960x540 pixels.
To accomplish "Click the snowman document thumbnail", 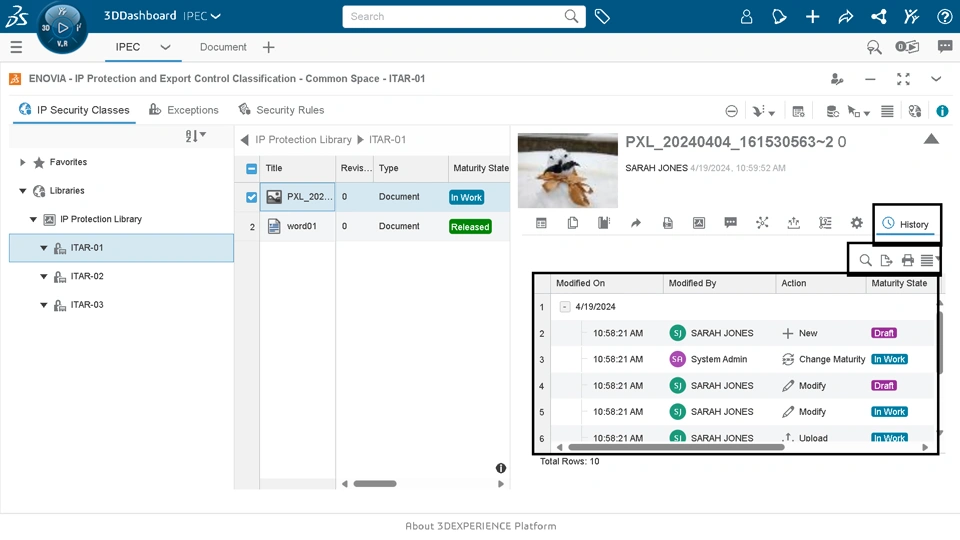I will (568, 171).
